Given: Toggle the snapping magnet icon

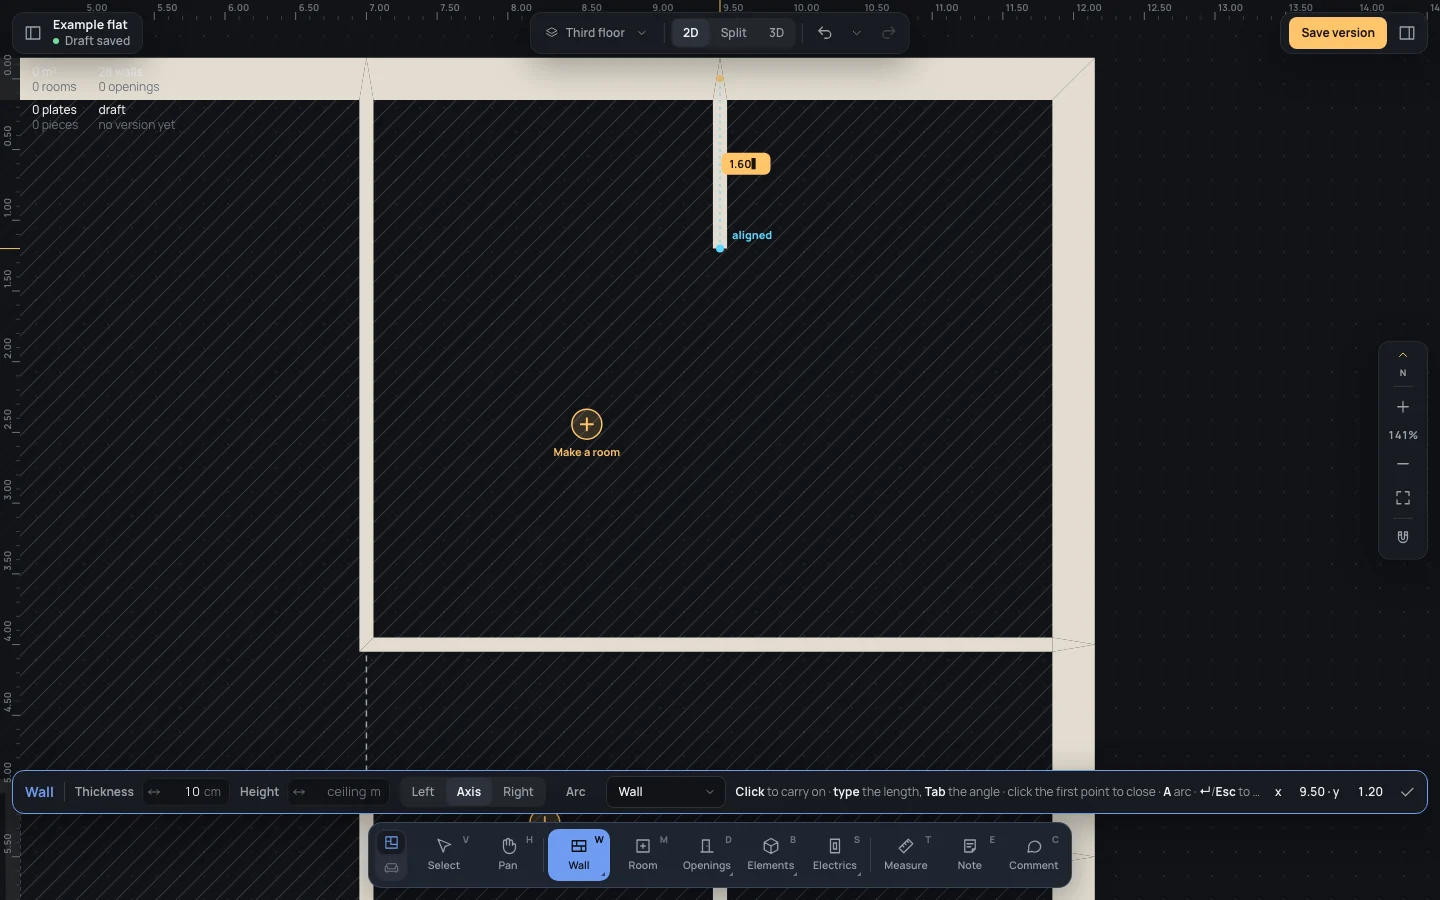Looking at the screenshot, I should pos(1403,537).
